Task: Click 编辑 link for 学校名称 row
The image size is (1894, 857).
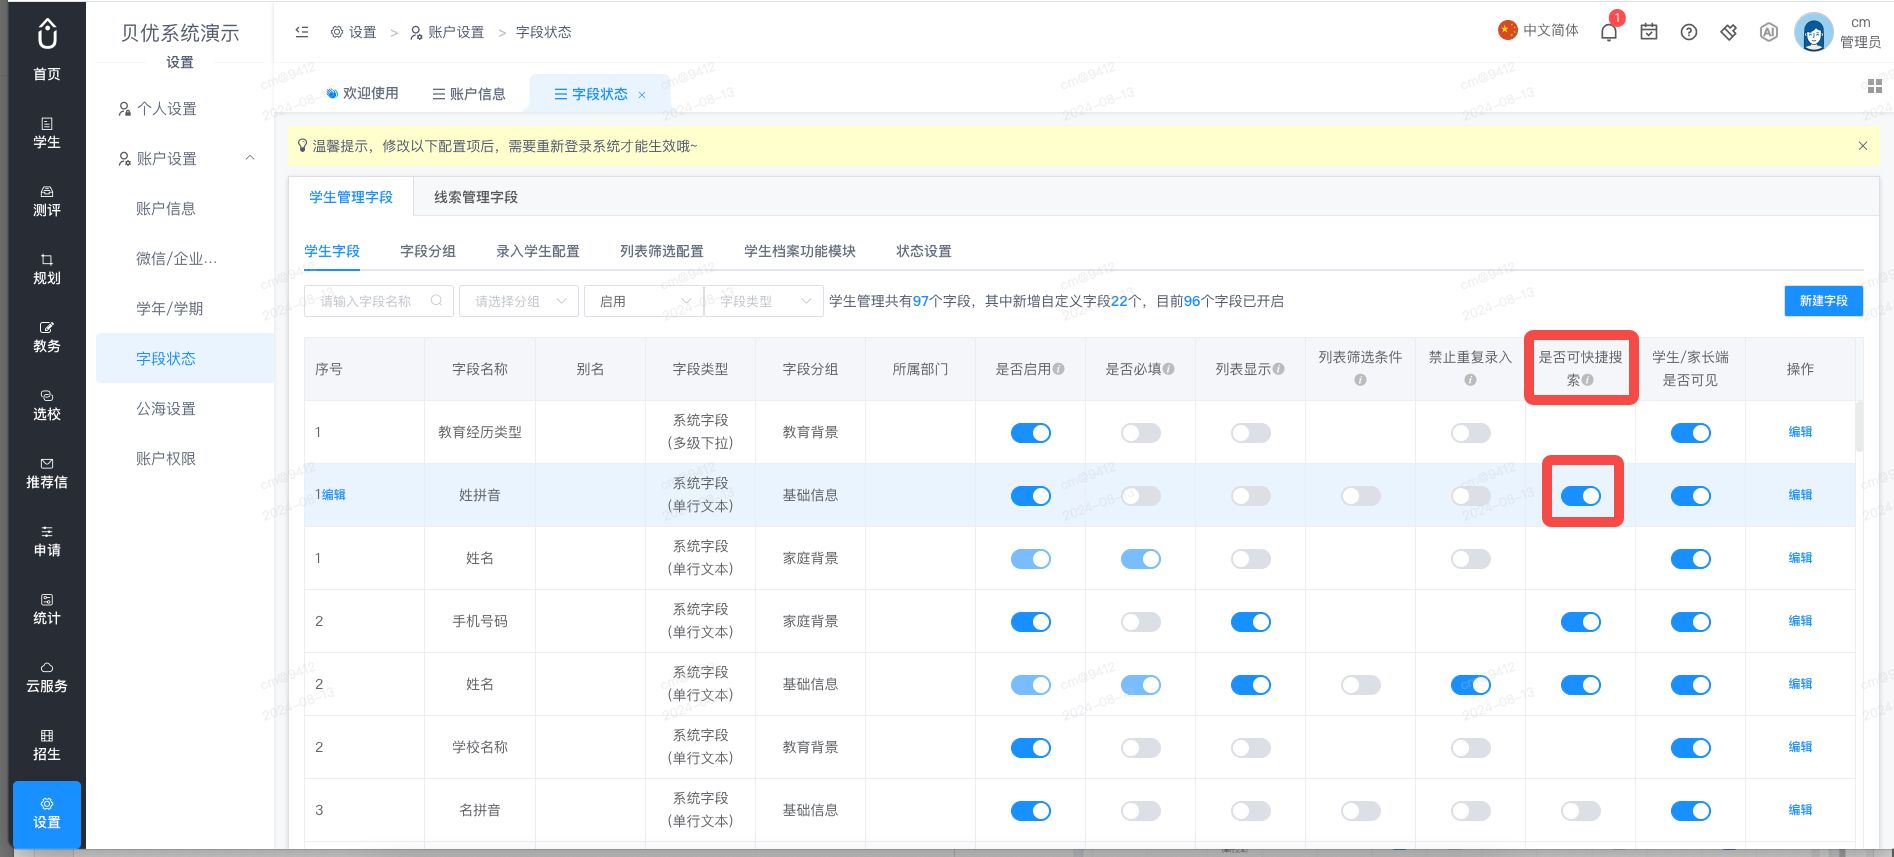Action: (x=1800, y=747)
